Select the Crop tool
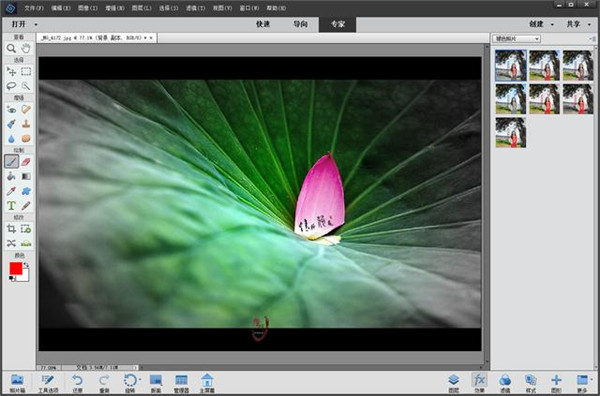Screen dimensions: 600x396 (11, 229)
